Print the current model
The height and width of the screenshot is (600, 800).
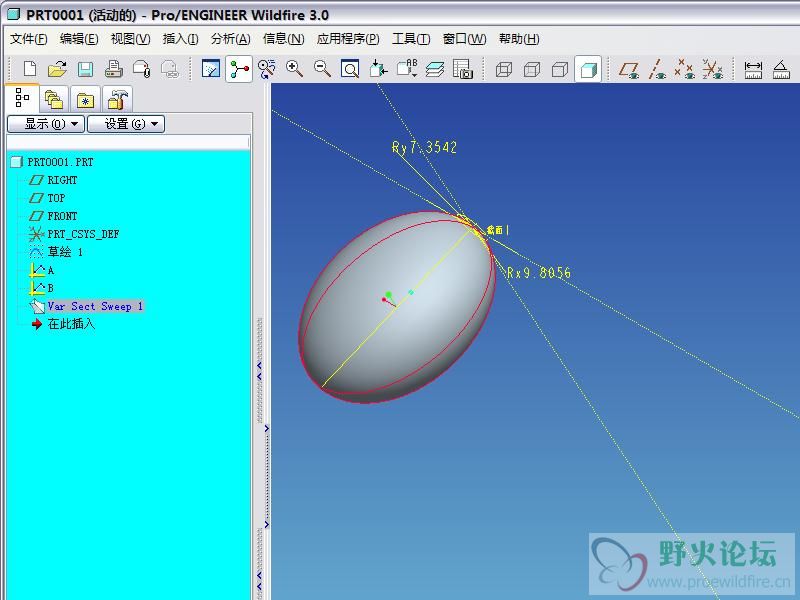[113, 68]
